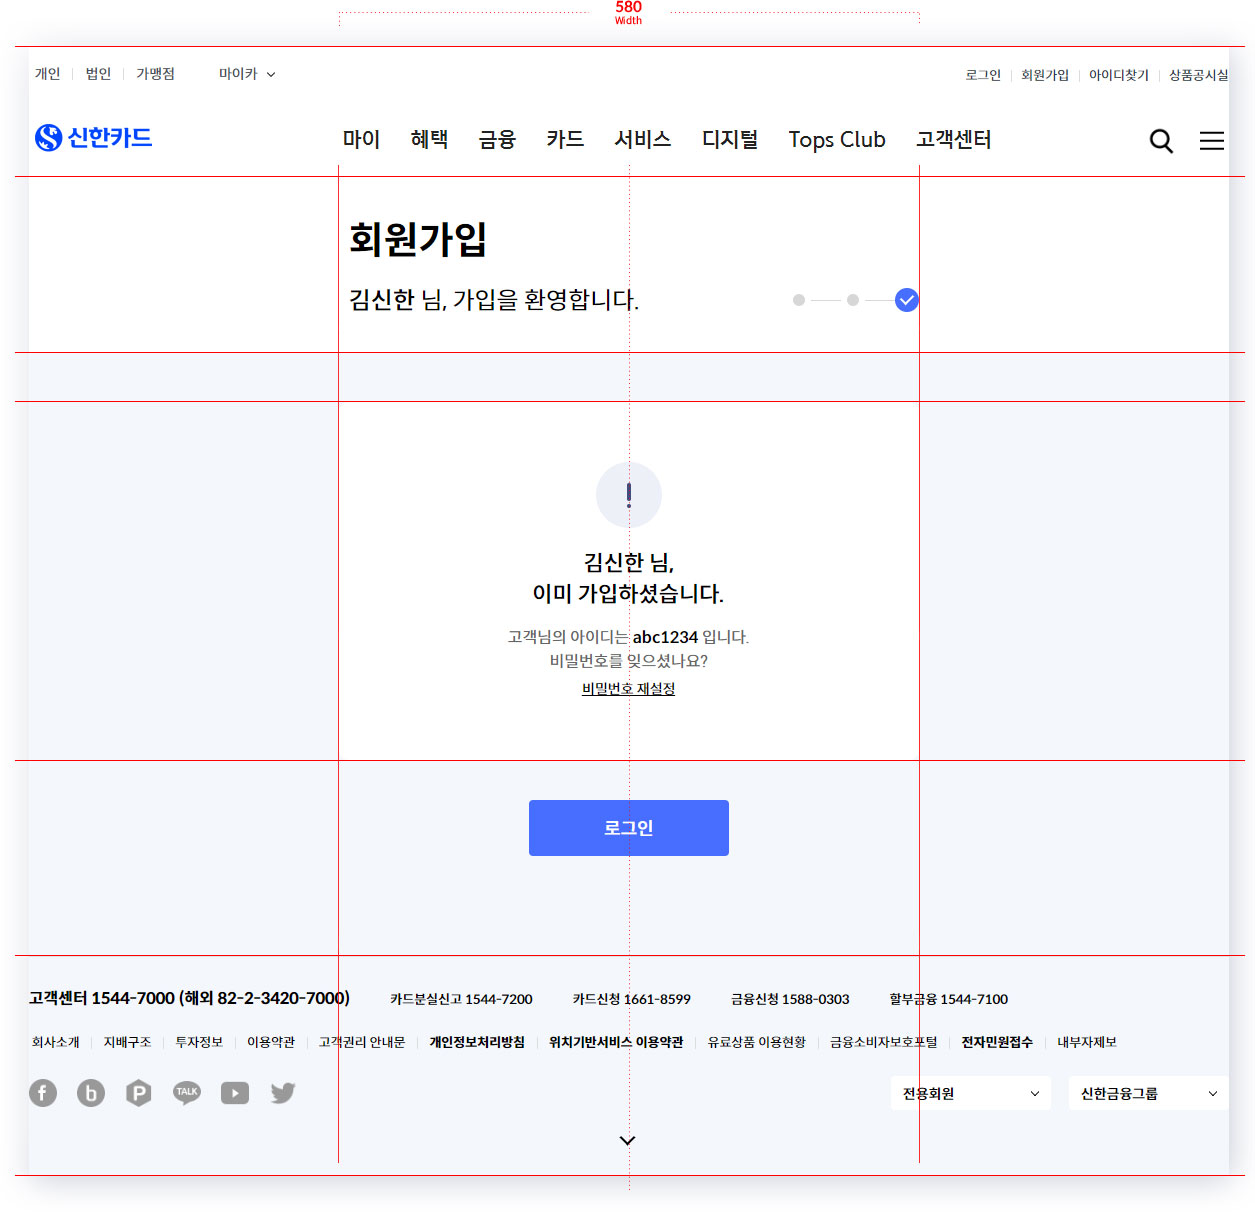Viewport: 1255px width, 1212px height.
Task: Open the 신한금융그룹 dropdown
Action: coord(1149,1093)
